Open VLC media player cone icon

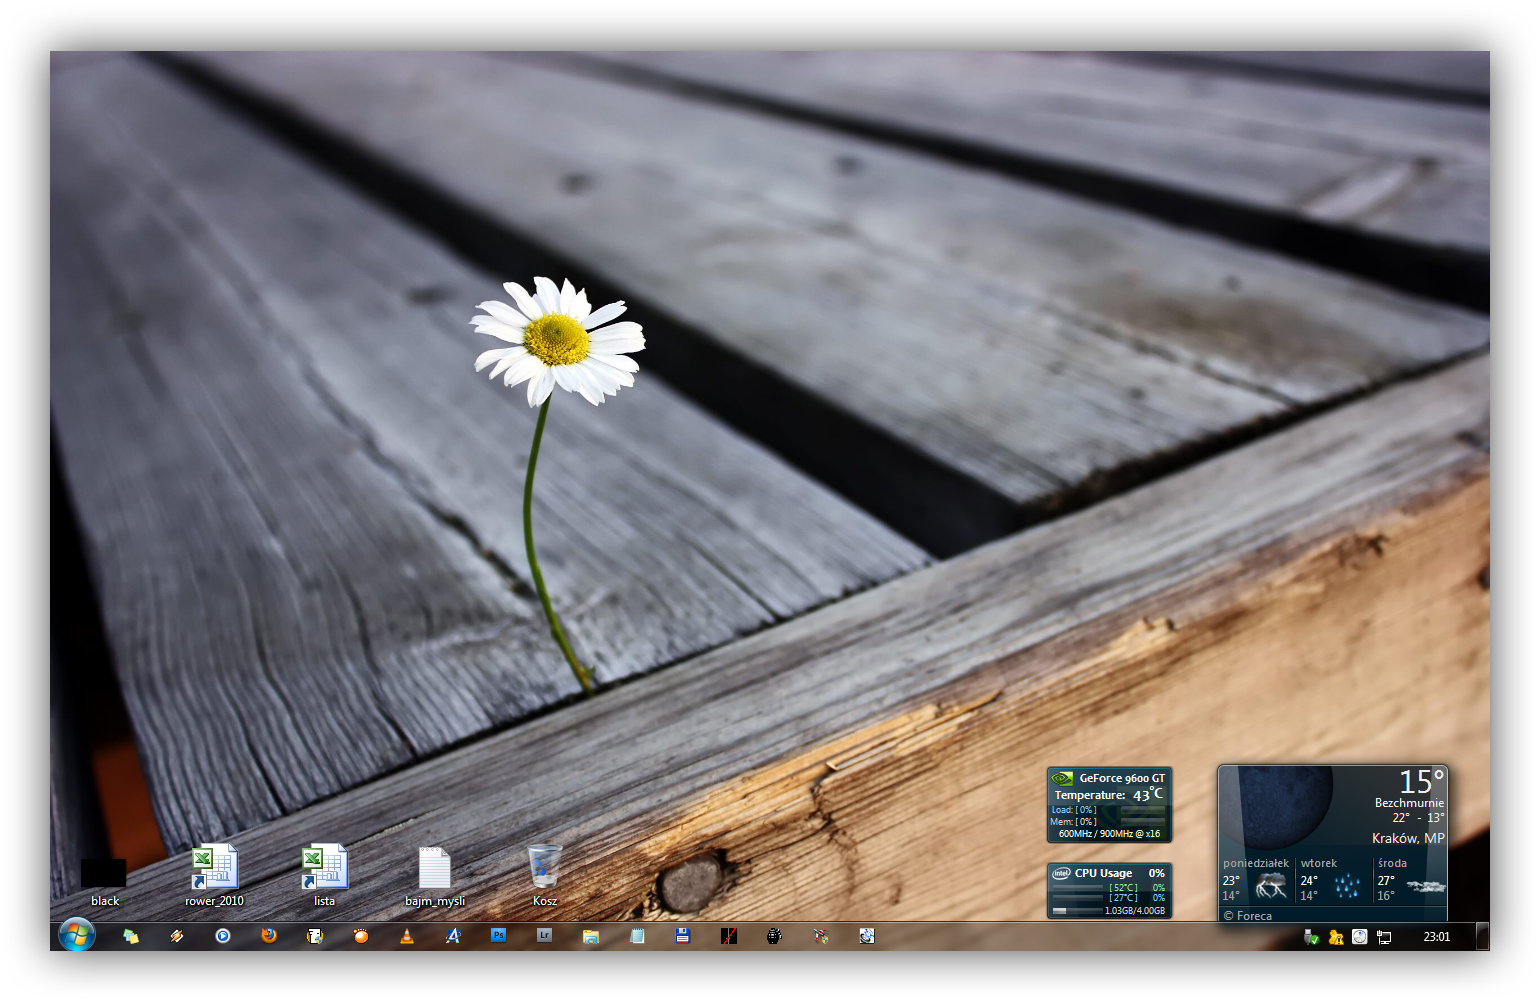click(407, 936)
